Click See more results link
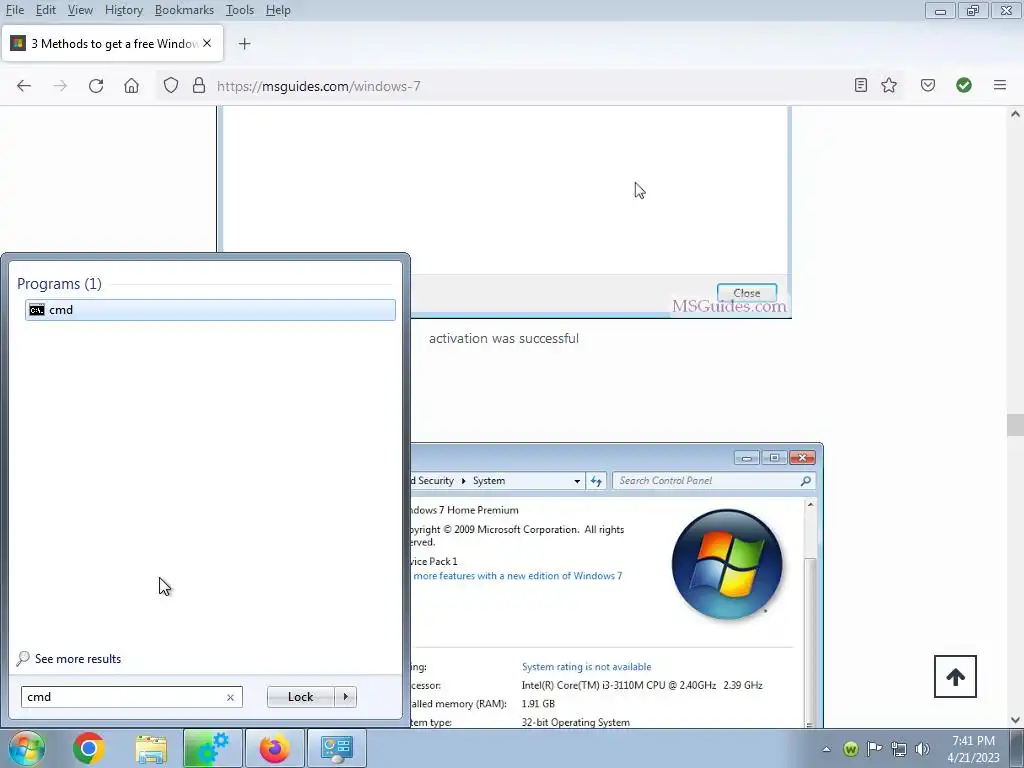 coord(78,658)
